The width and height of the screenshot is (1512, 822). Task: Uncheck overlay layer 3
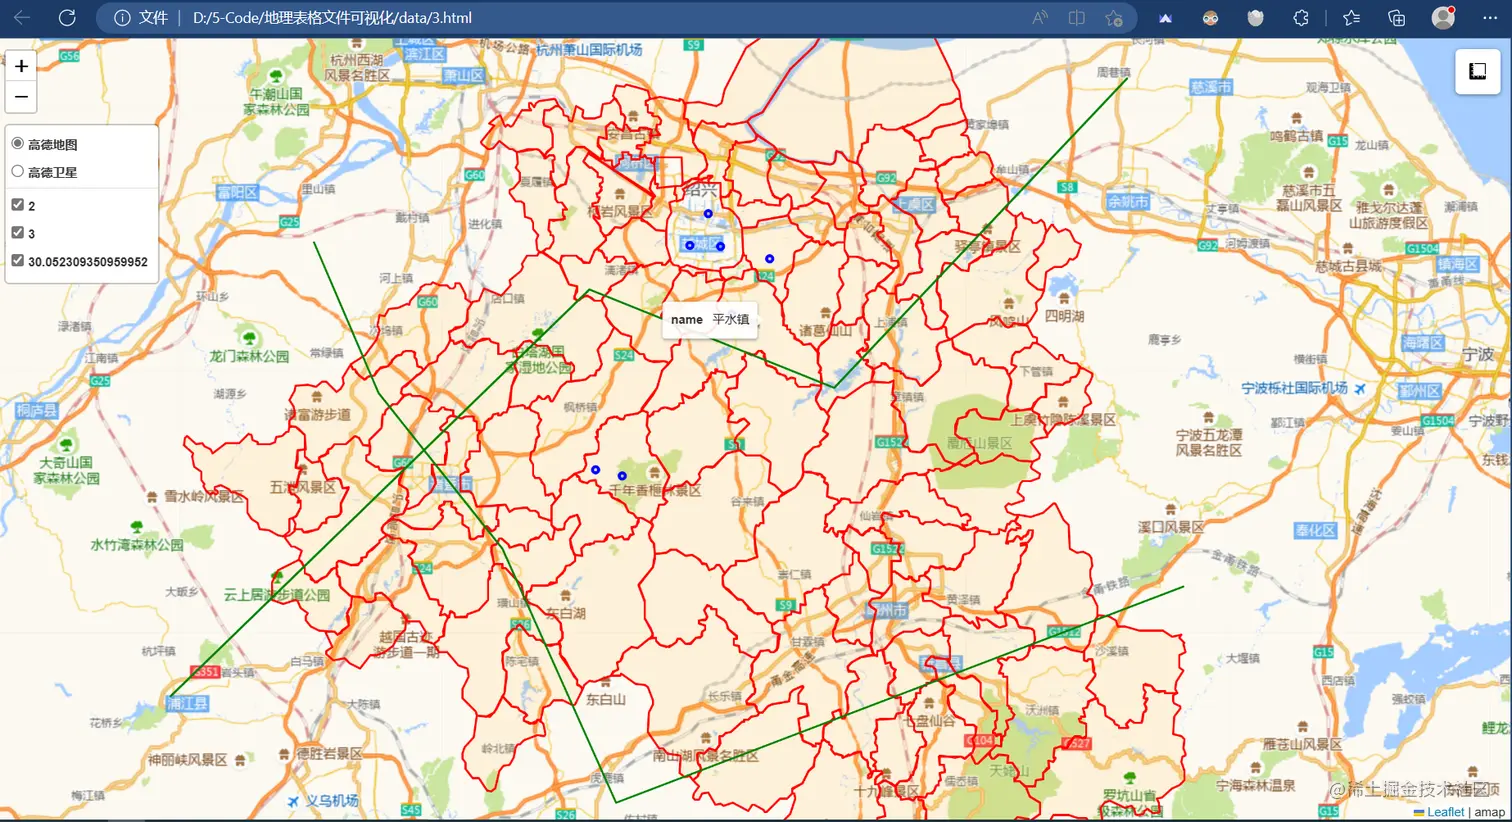tap(17, 233)
